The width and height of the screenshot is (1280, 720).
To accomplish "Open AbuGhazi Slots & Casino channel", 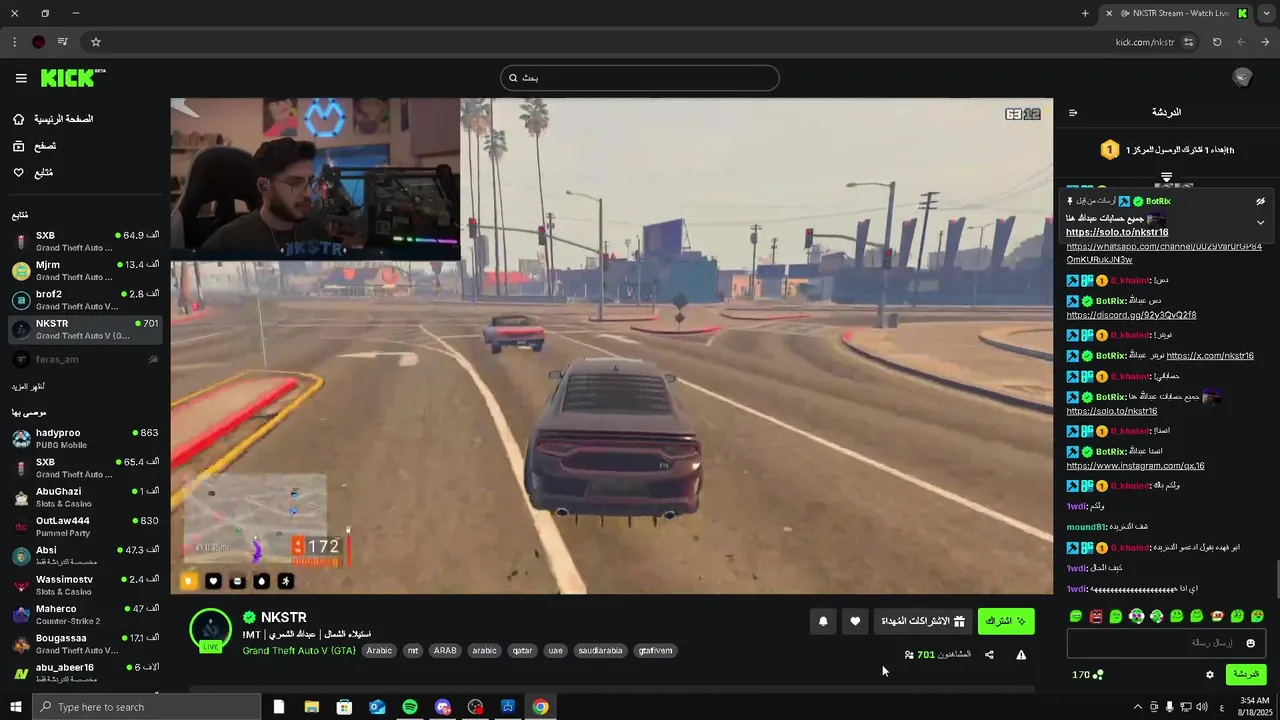I will [x=85, y=497].
